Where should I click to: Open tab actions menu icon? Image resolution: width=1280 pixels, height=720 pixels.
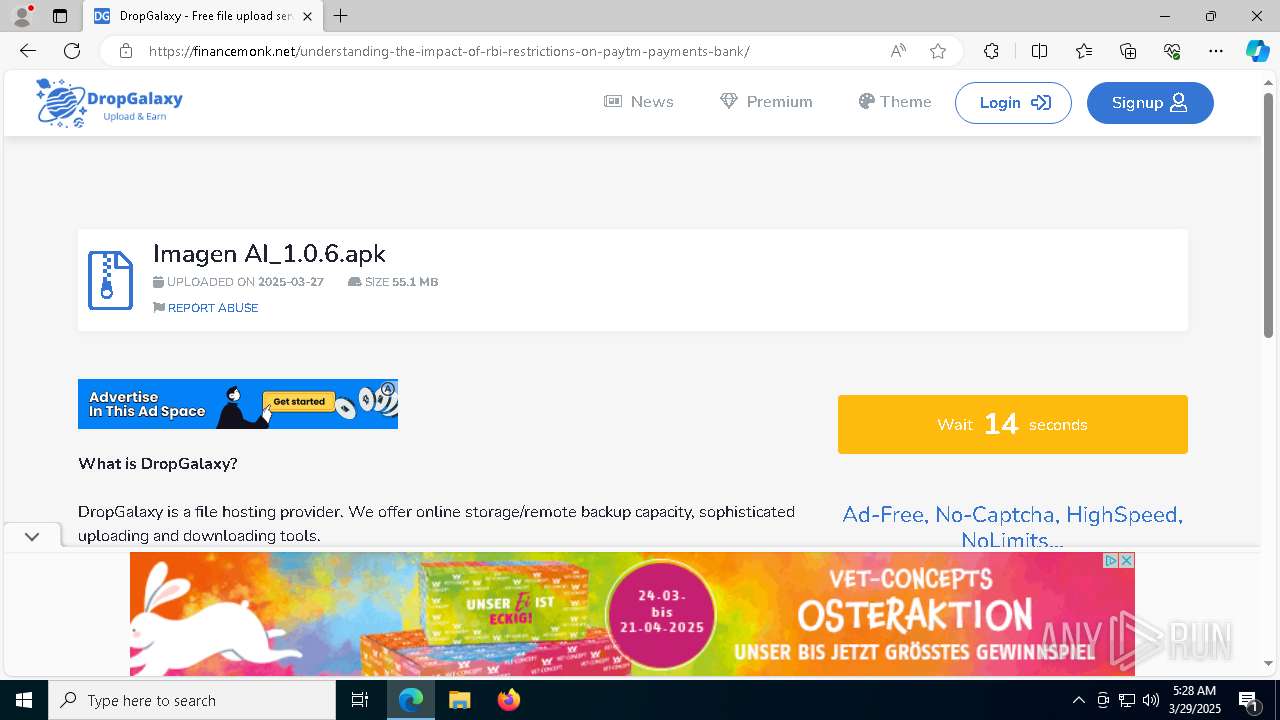pyautogui.click(x=60, y=16)
